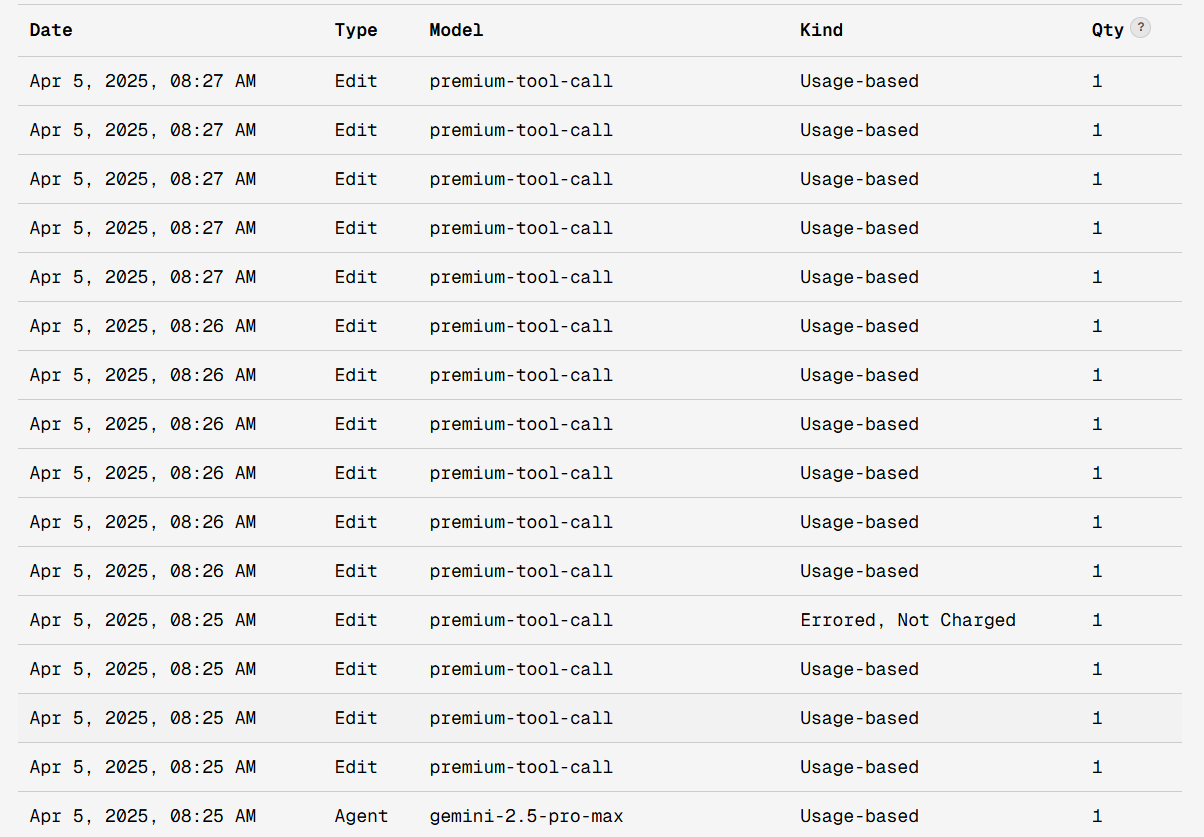Select the Agent type cell
The width and height of the screenshot is (1204, 837).
click(361, 816)
